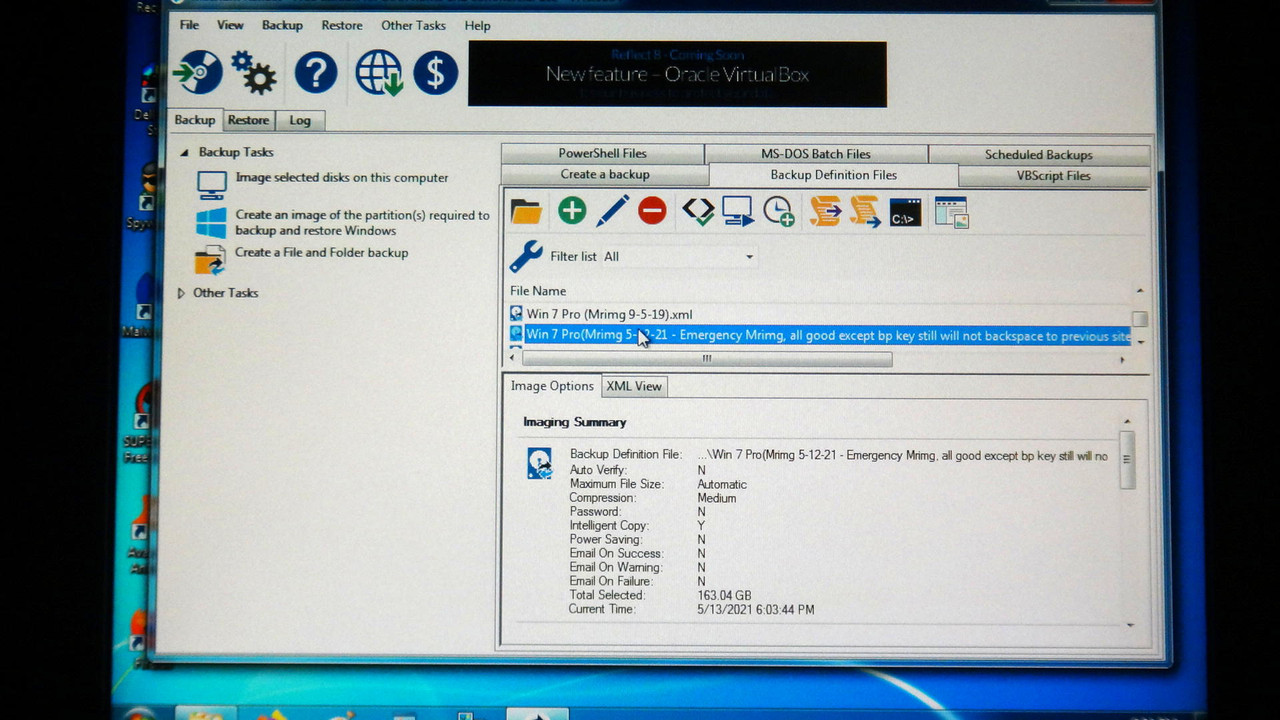Select the Backup Definition Files tab
Image resolution: width=1280 pixels, height=720 pixels.
pyautogui.click(x=833, y=175)
